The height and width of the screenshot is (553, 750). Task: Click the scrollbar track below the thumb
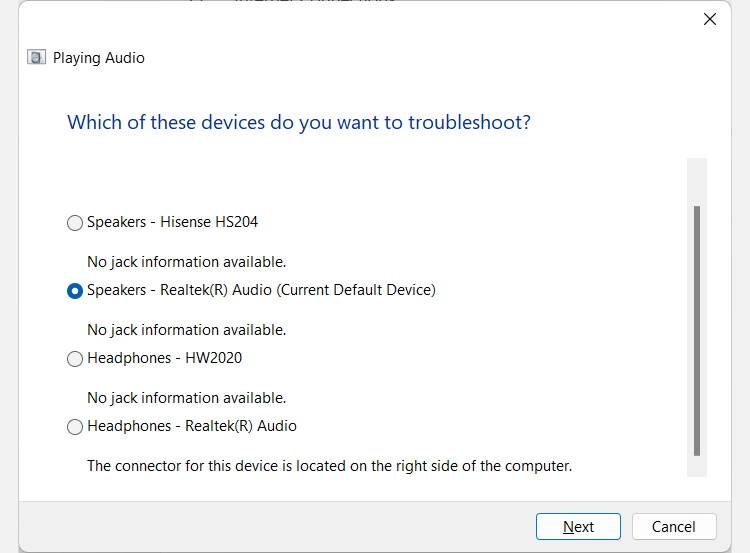(697, 467)
